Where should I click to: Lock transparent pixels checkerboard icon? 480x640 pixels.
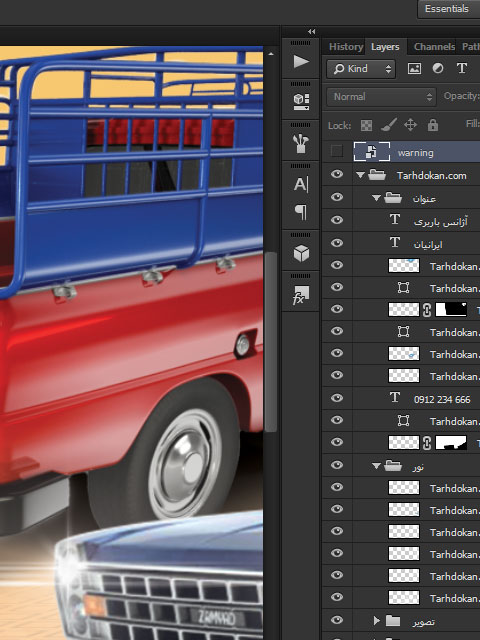[366, 125]
